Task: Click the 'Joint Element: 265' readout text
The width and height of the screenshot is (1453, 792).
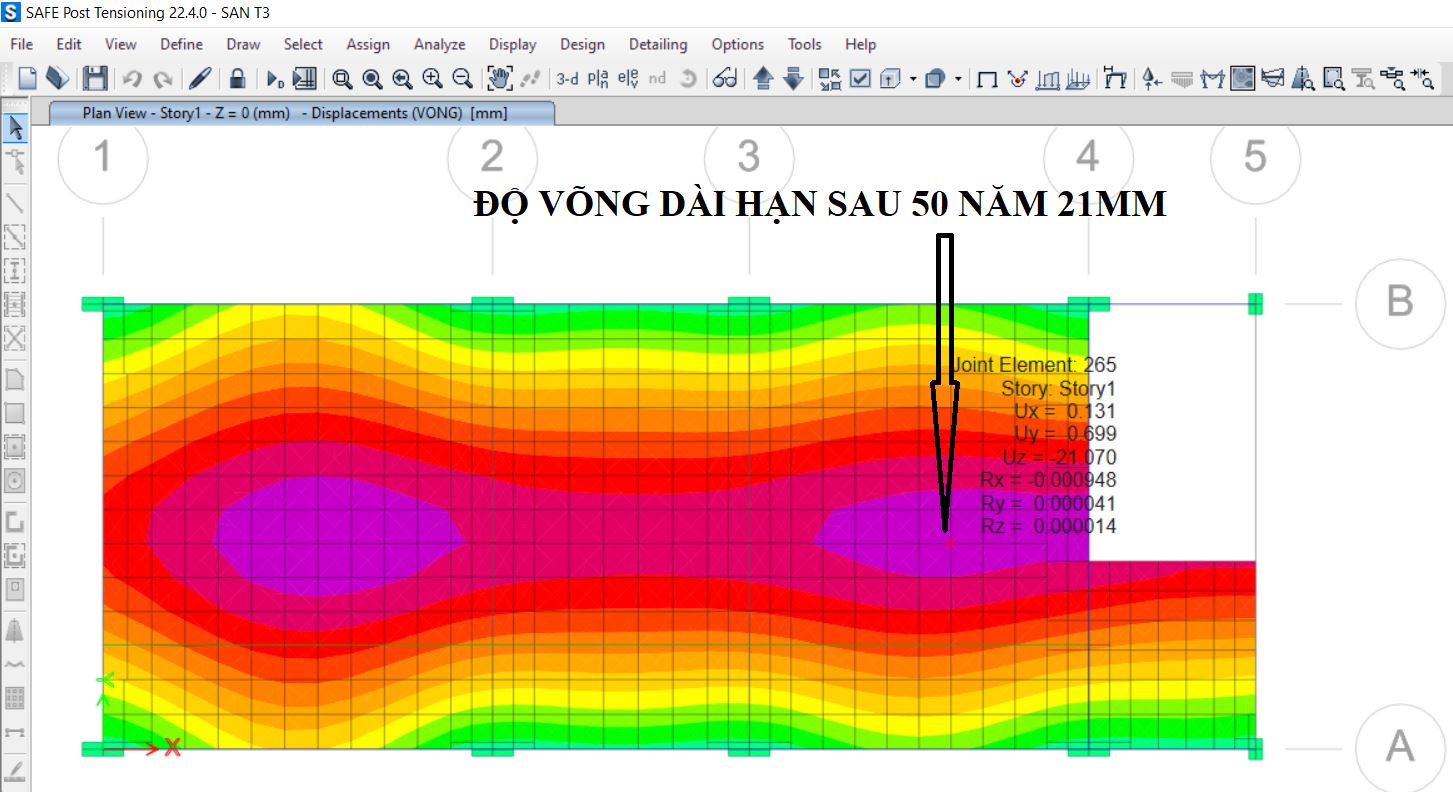Action: [1033, 365]
